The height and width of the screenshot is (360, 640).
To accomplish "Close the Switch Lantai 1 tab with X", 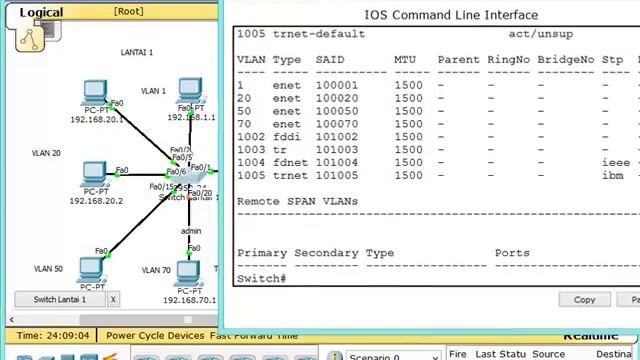I will [113, 300].
